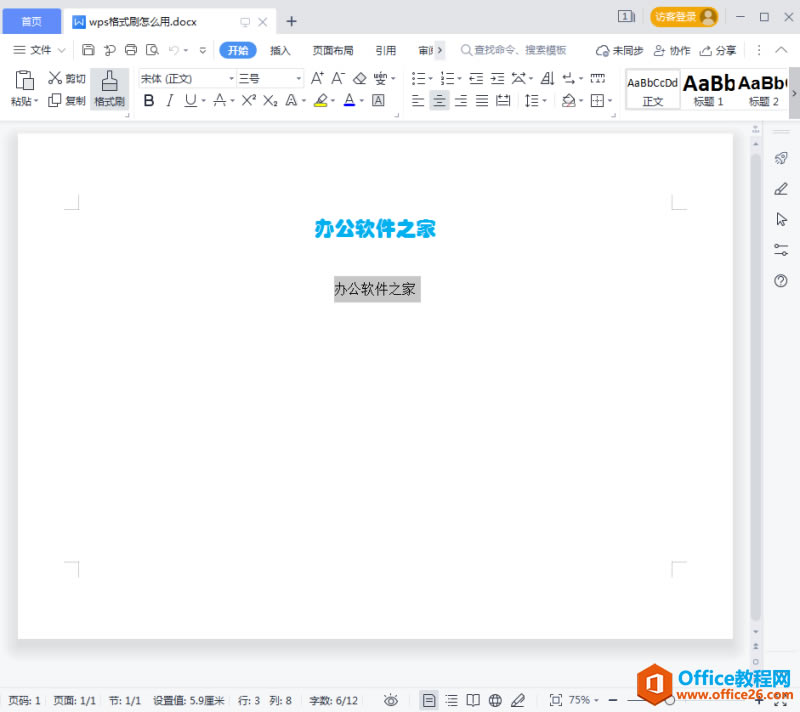Align text right
800x712 pixels.
point(461,100)
